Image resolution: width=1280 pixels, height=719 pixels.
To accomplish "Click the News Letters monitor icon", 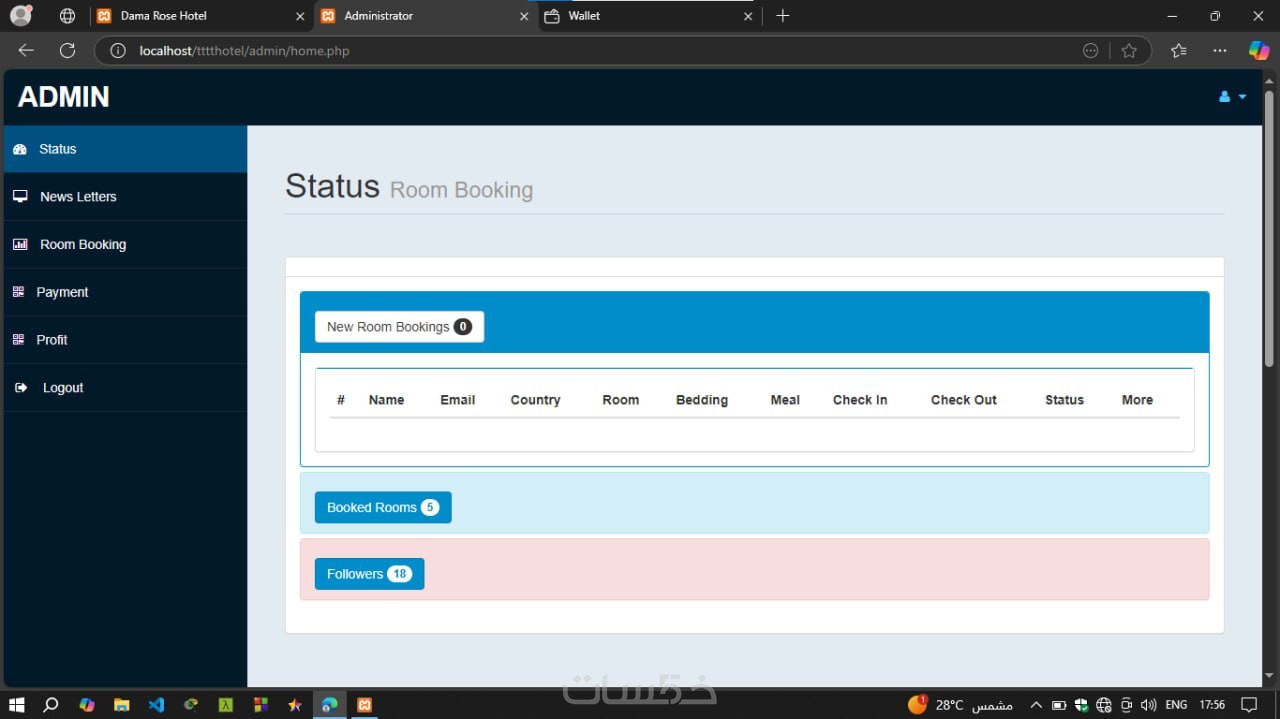I will pyautogui.click(x=20, y=197).
